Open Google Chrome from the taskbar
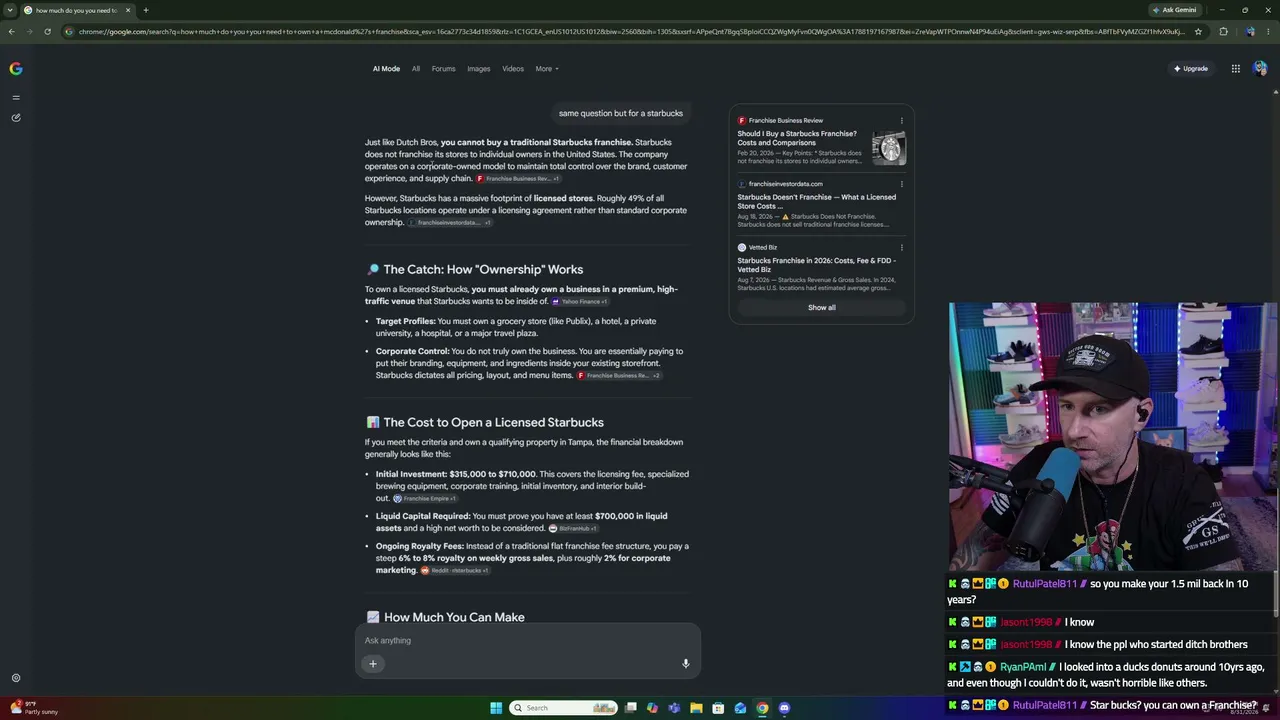This screenshot has height=720, width=1280. [x=762, y=708]
